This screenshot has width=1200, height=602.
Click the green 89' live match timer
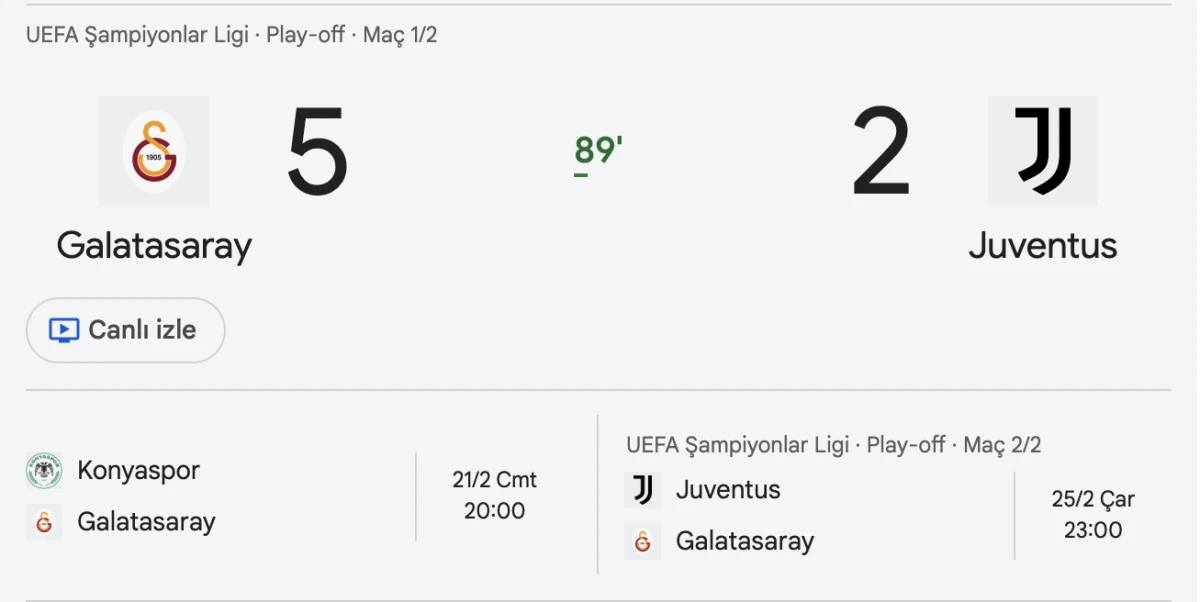pyautogui.click(x=597, y=150)
